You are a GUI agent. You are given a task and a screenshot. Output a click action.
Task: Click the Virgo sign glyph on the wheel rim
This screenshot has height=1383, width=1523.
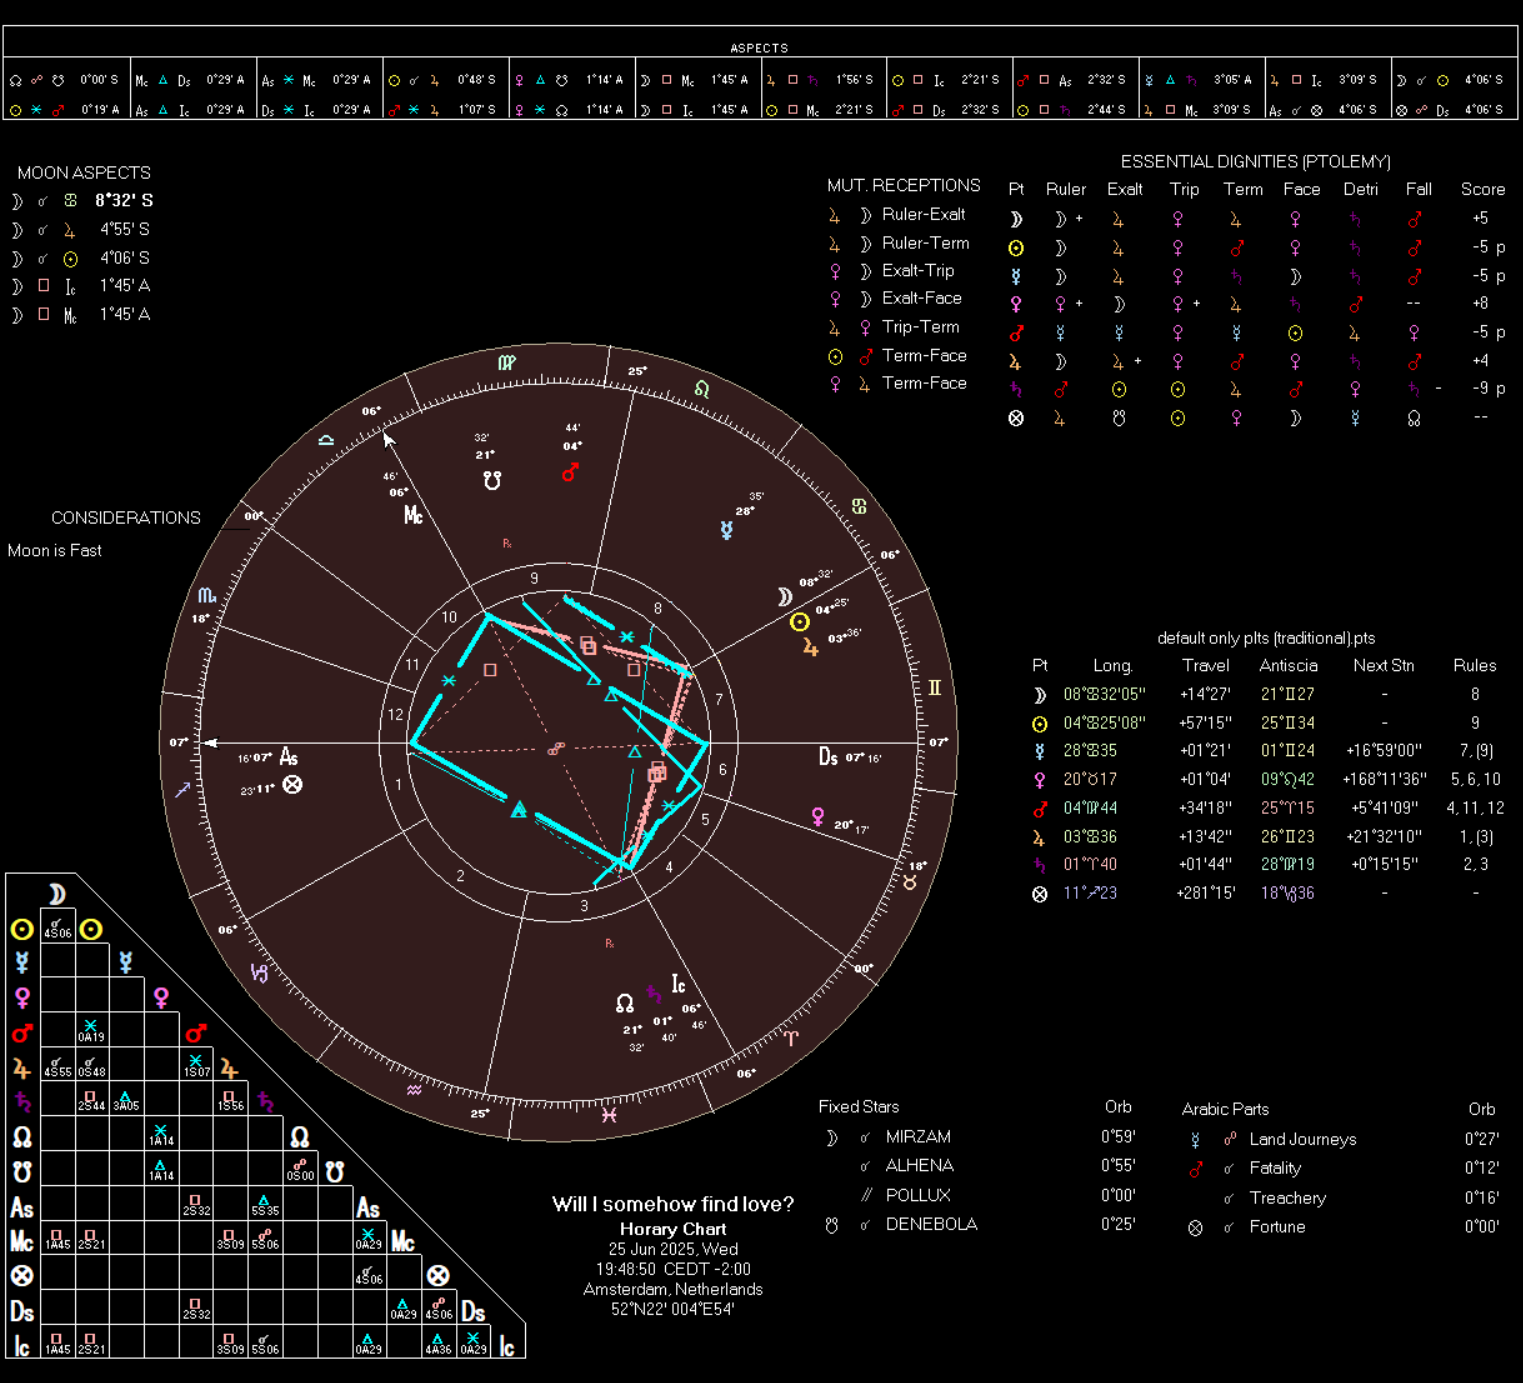507,362
